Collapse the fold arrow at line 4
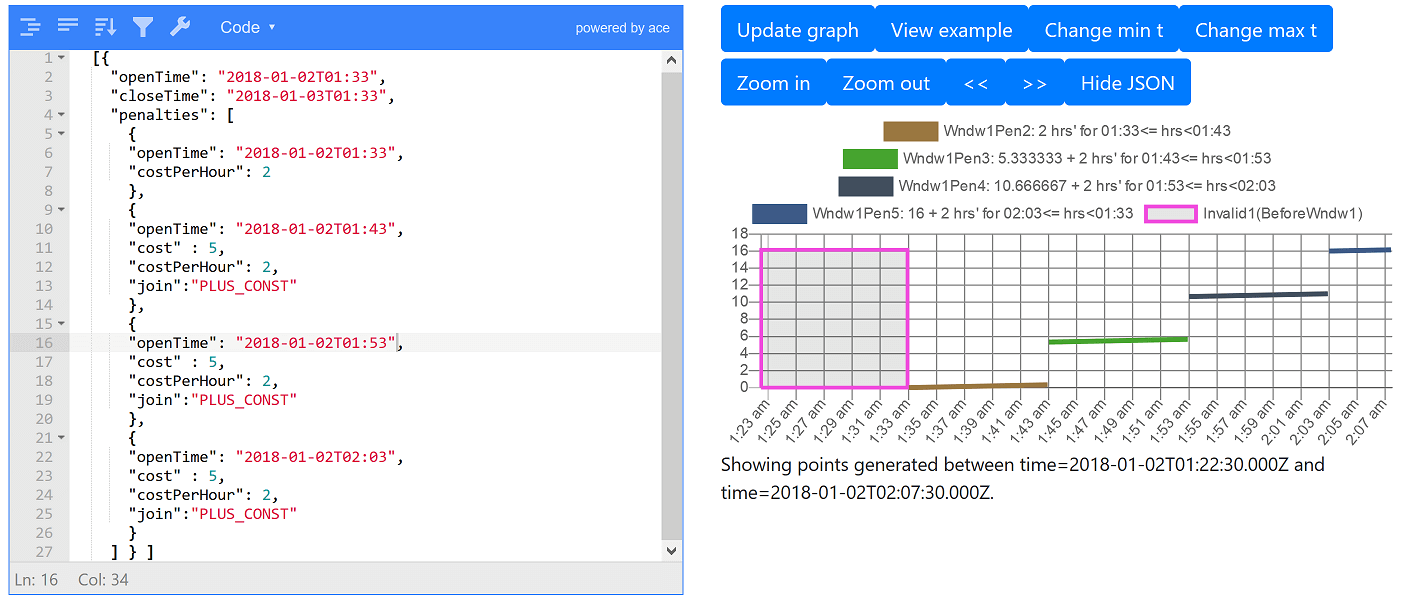The image size is (1420, 604). [61, 115]
